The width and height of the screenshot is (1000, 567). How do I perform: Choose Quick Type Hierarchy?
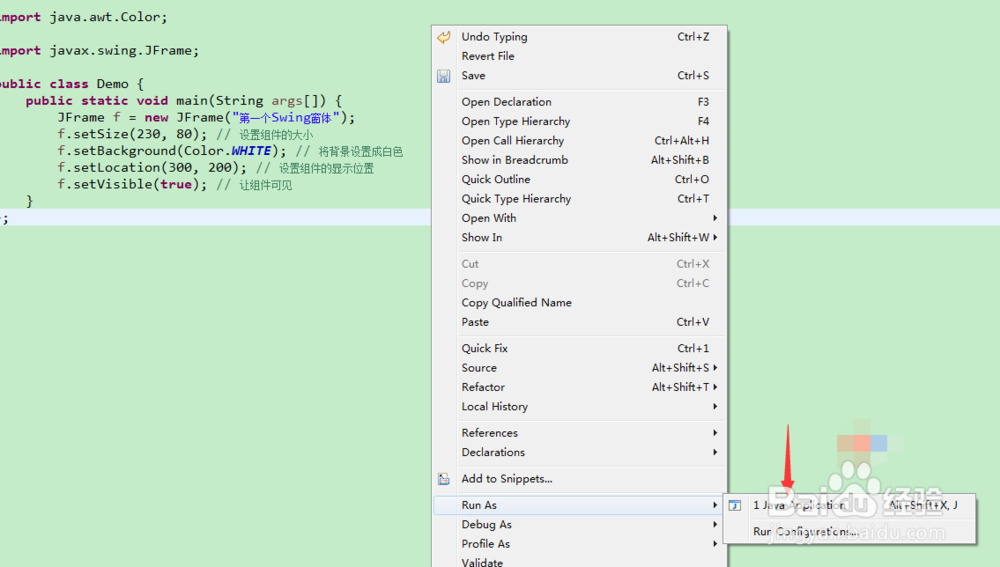point(580,199)
